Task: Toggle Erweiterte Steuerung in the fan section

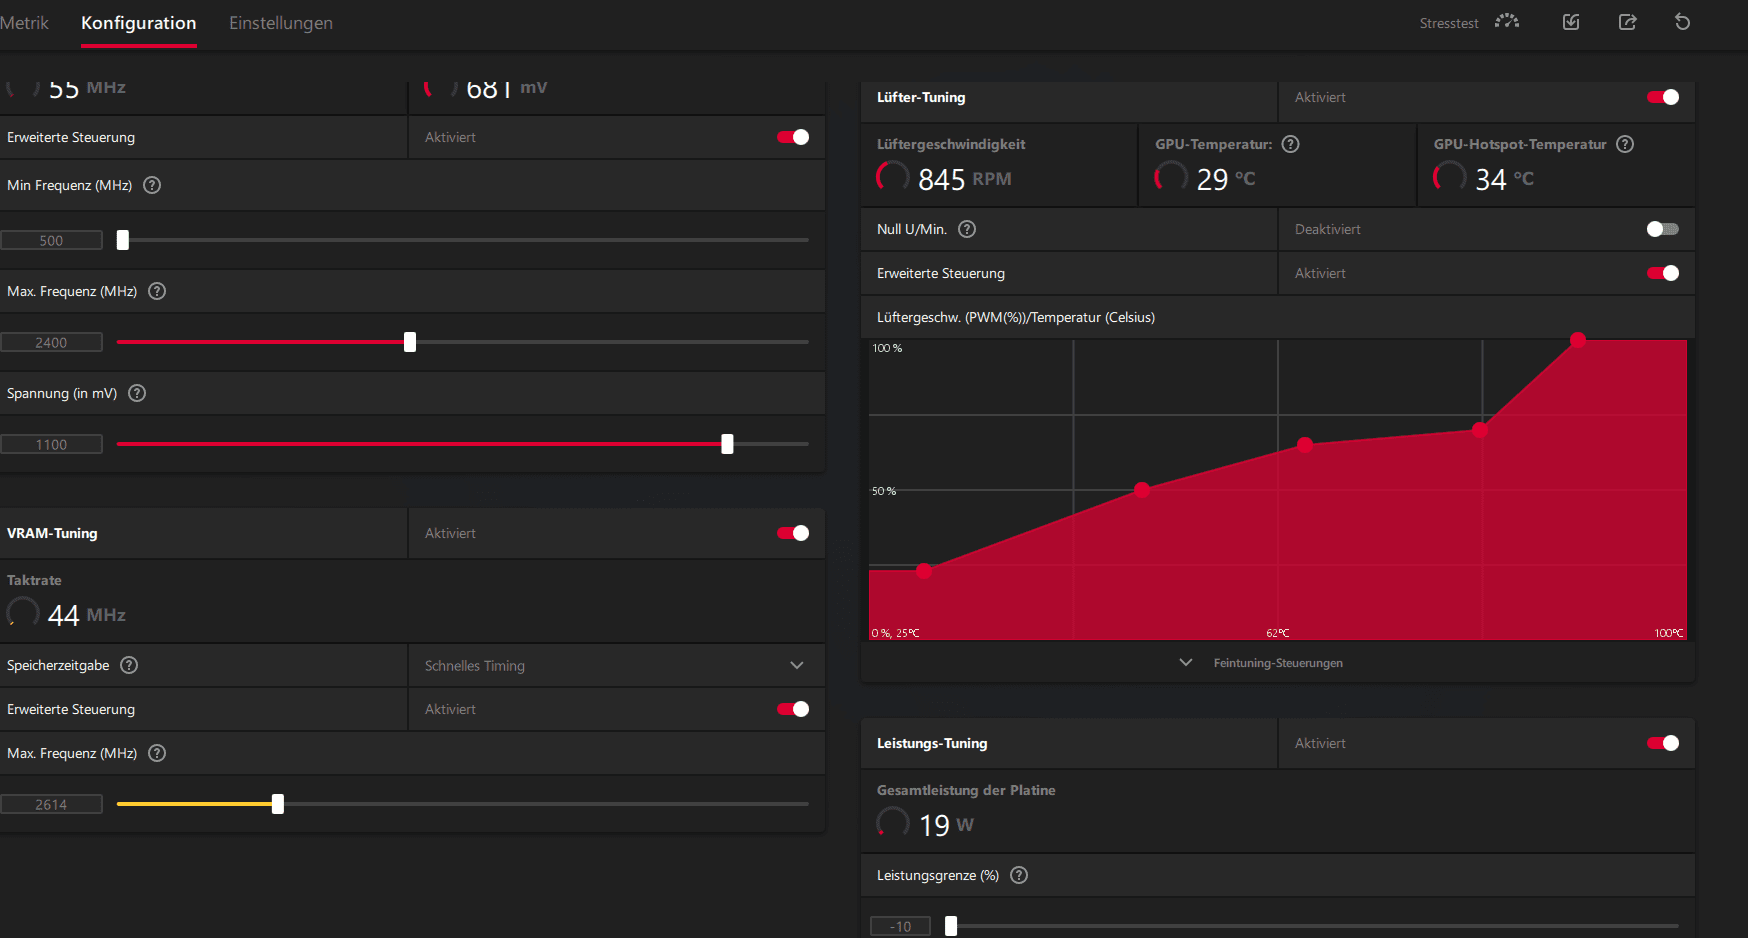Action: [1663, 273]
